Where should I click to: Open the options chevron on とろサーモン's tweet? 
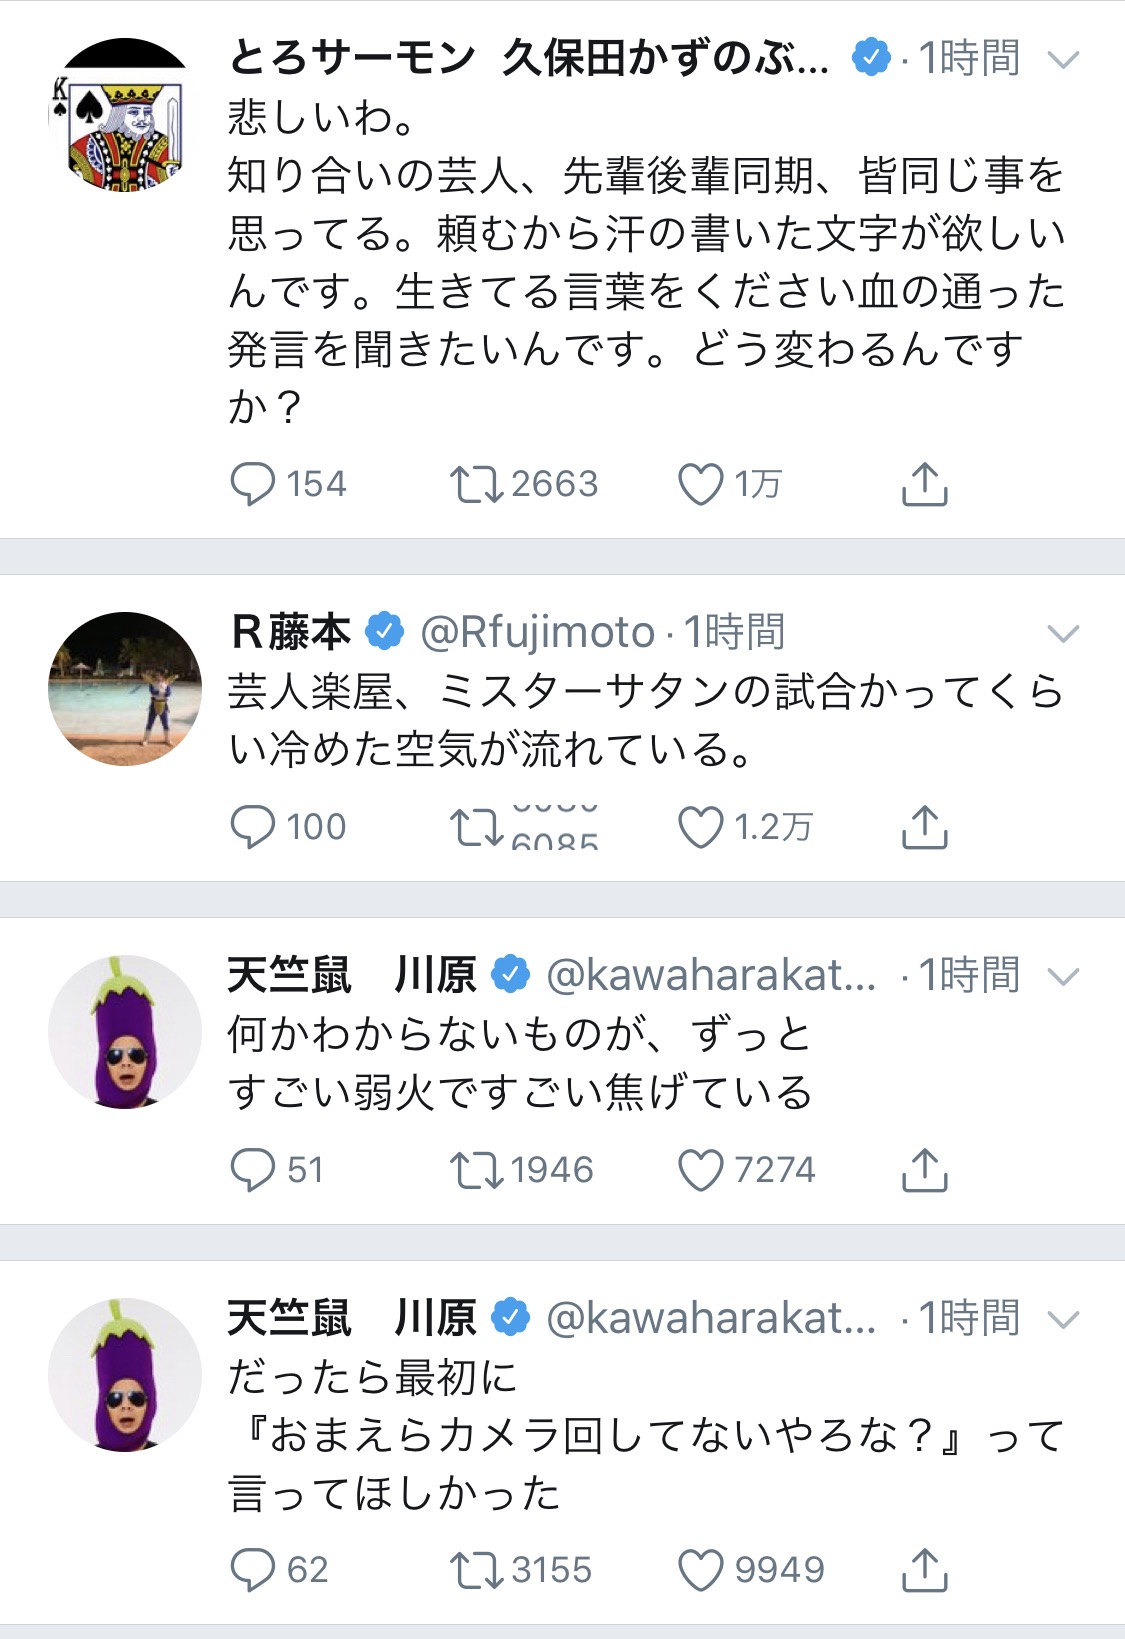point(1063,60)
